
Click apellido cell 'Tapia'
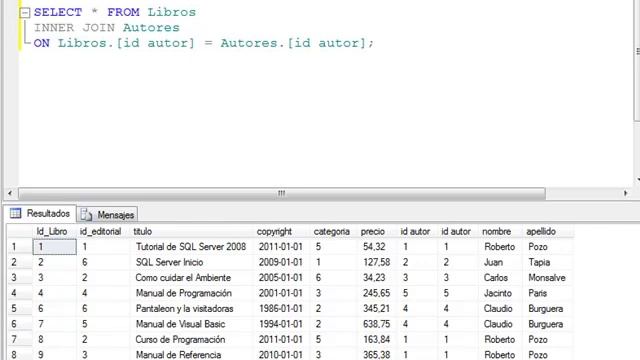tap(548, 262)
